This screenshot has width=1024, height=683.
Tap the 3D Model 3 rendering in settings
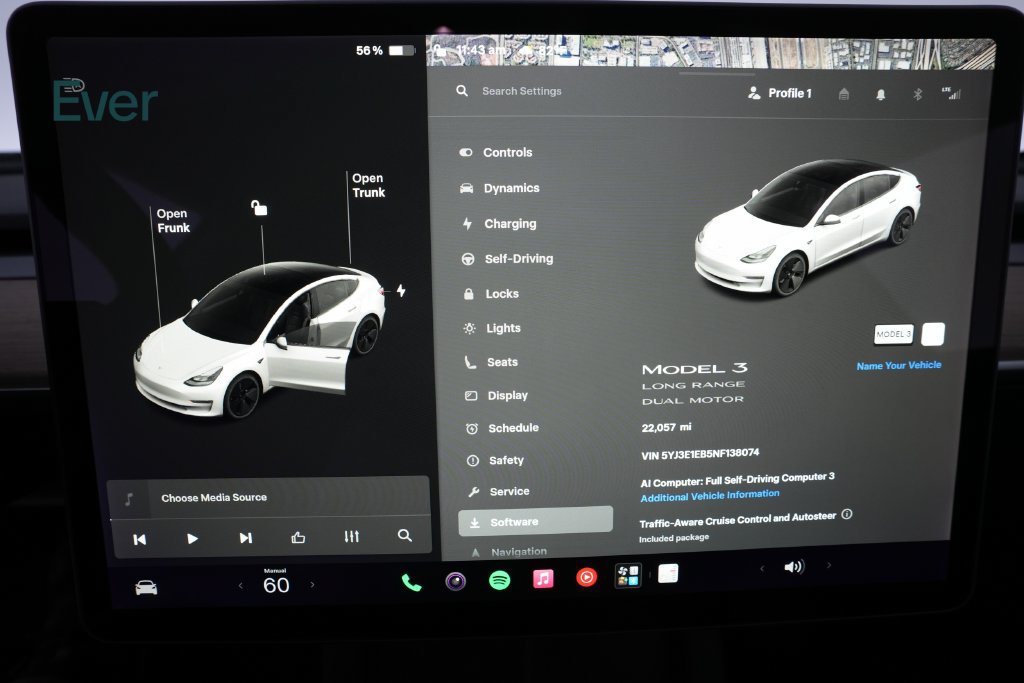pyautogui.click(x=807, y=227)
